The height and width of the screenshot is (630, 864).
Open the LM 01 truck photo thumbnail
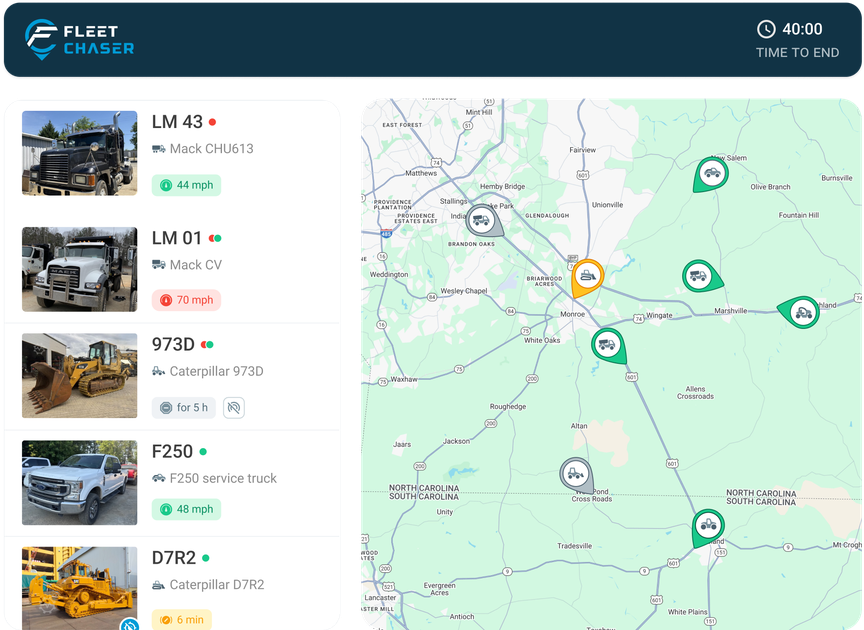[x=80, y=267]
